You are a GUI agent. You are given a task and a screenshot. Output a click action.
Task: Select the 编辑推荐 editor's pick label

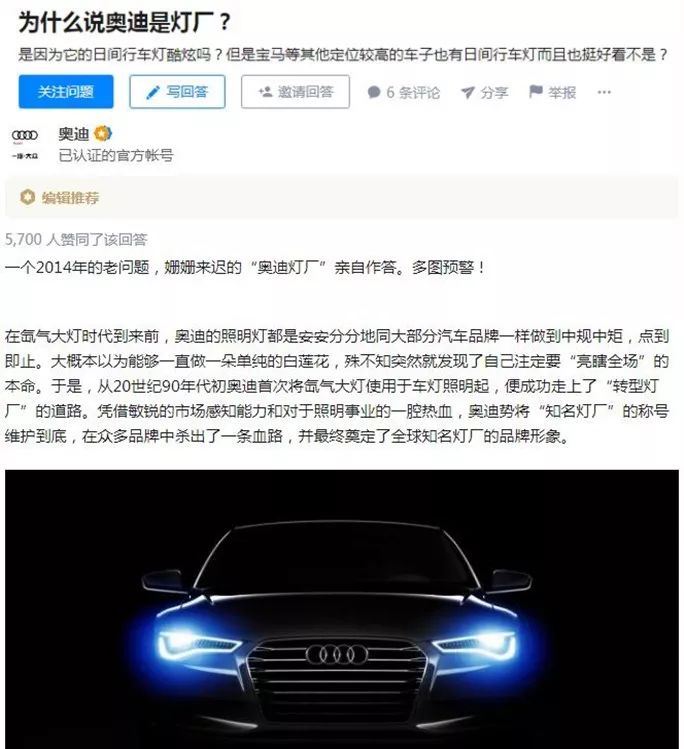(x=70, y=197)
